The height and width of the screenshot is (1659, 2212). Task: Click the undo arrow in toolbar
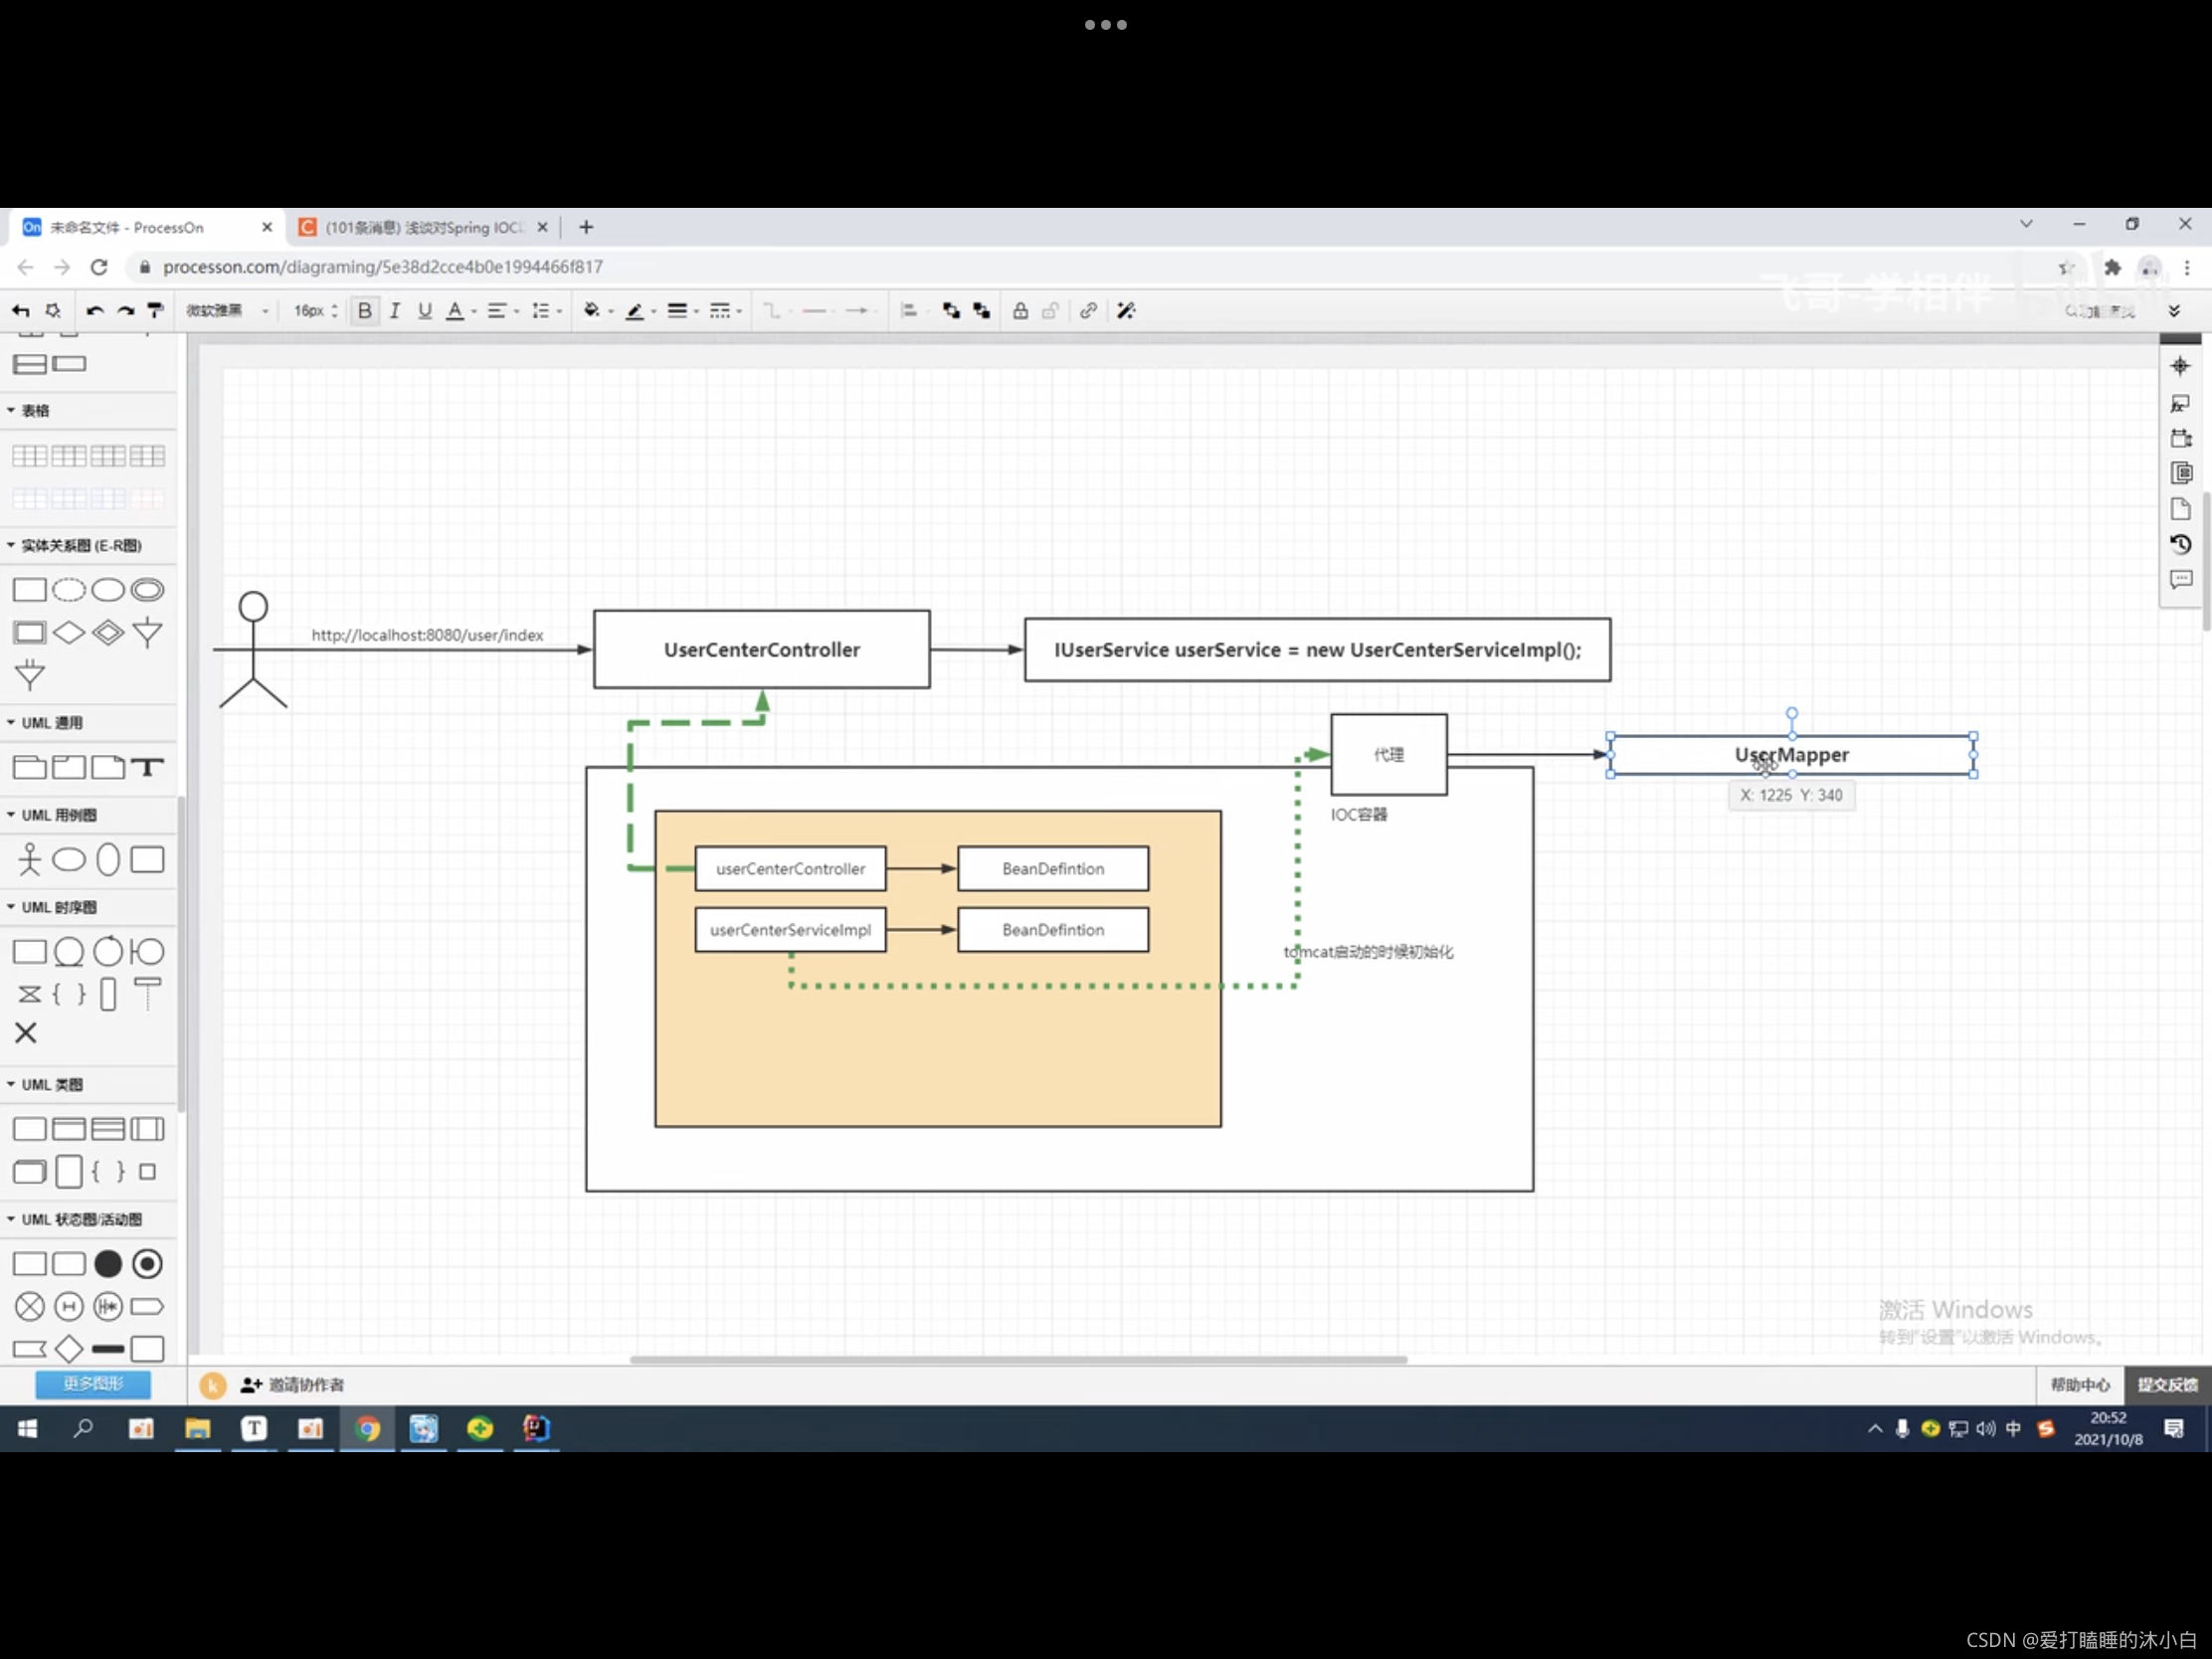95,311
